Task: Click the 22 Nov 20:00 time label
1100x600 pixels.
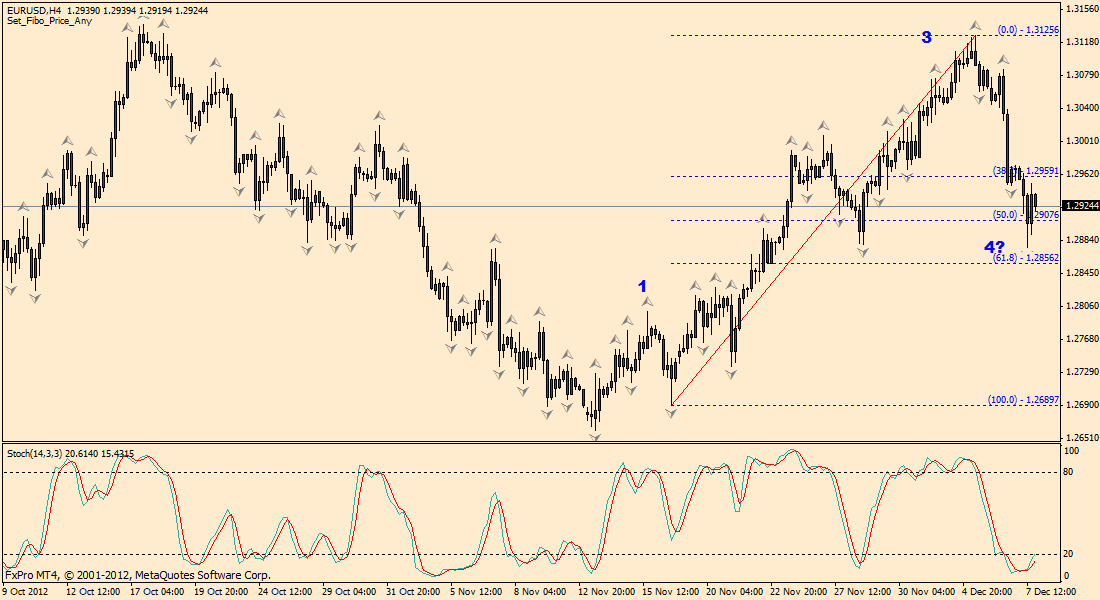Action: (x=799, y=592)
